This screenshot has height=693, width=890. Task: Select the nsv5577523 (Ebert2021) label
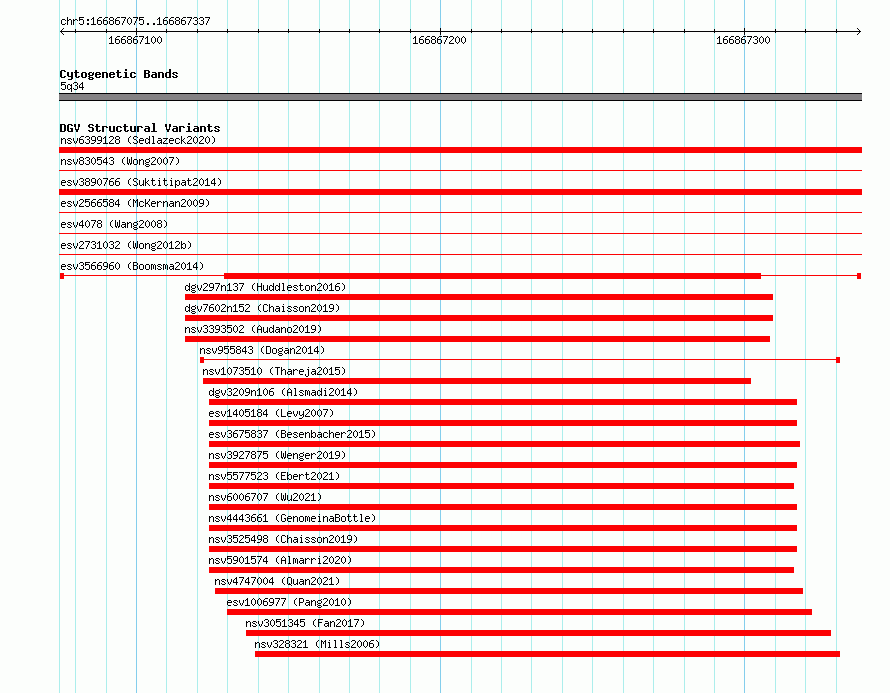click(274, 476)
